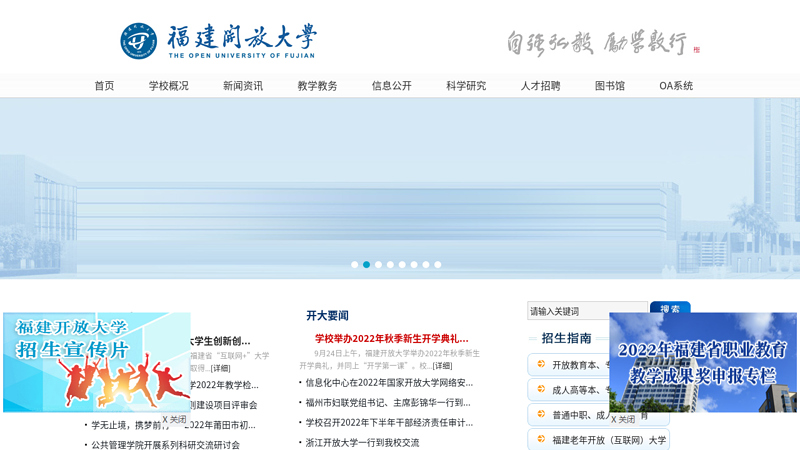Open news 浙江开放大学一行到我校交流
The image size is (800, 450).
click(x=362, y=443)
